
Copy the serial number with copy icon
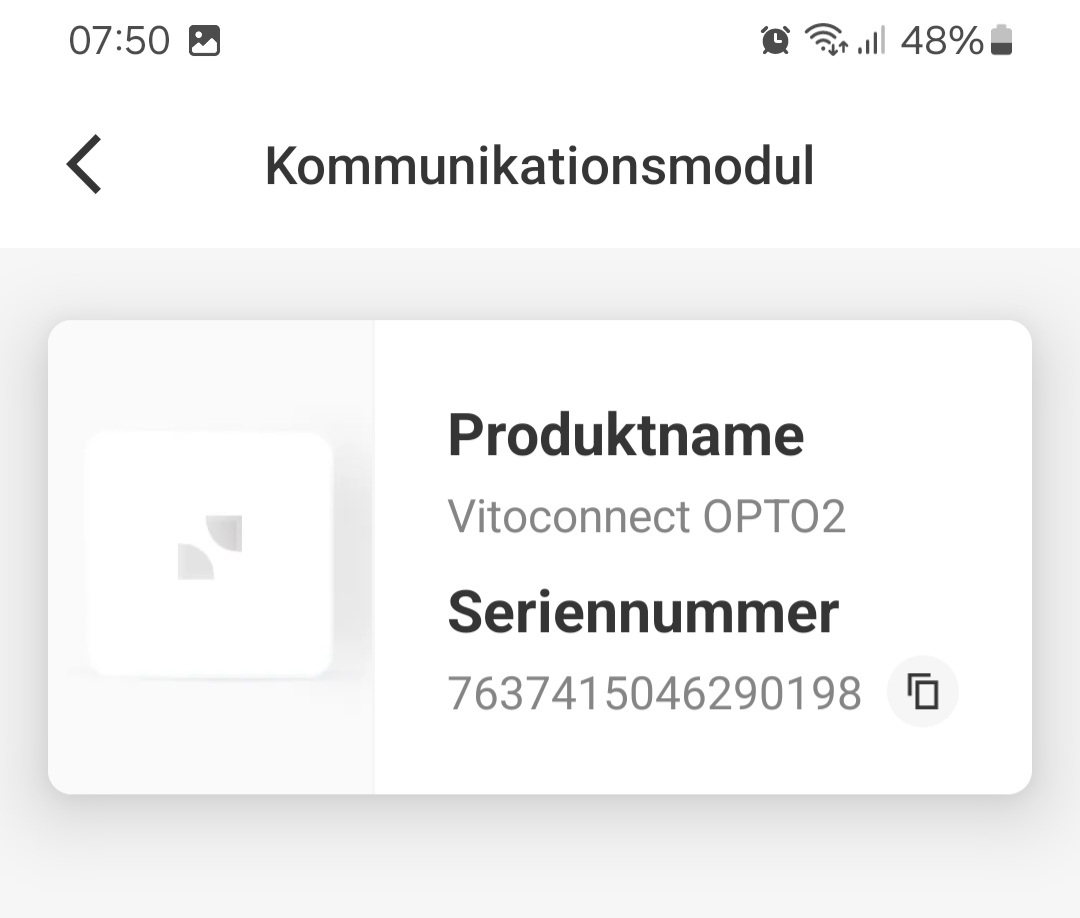922,691
